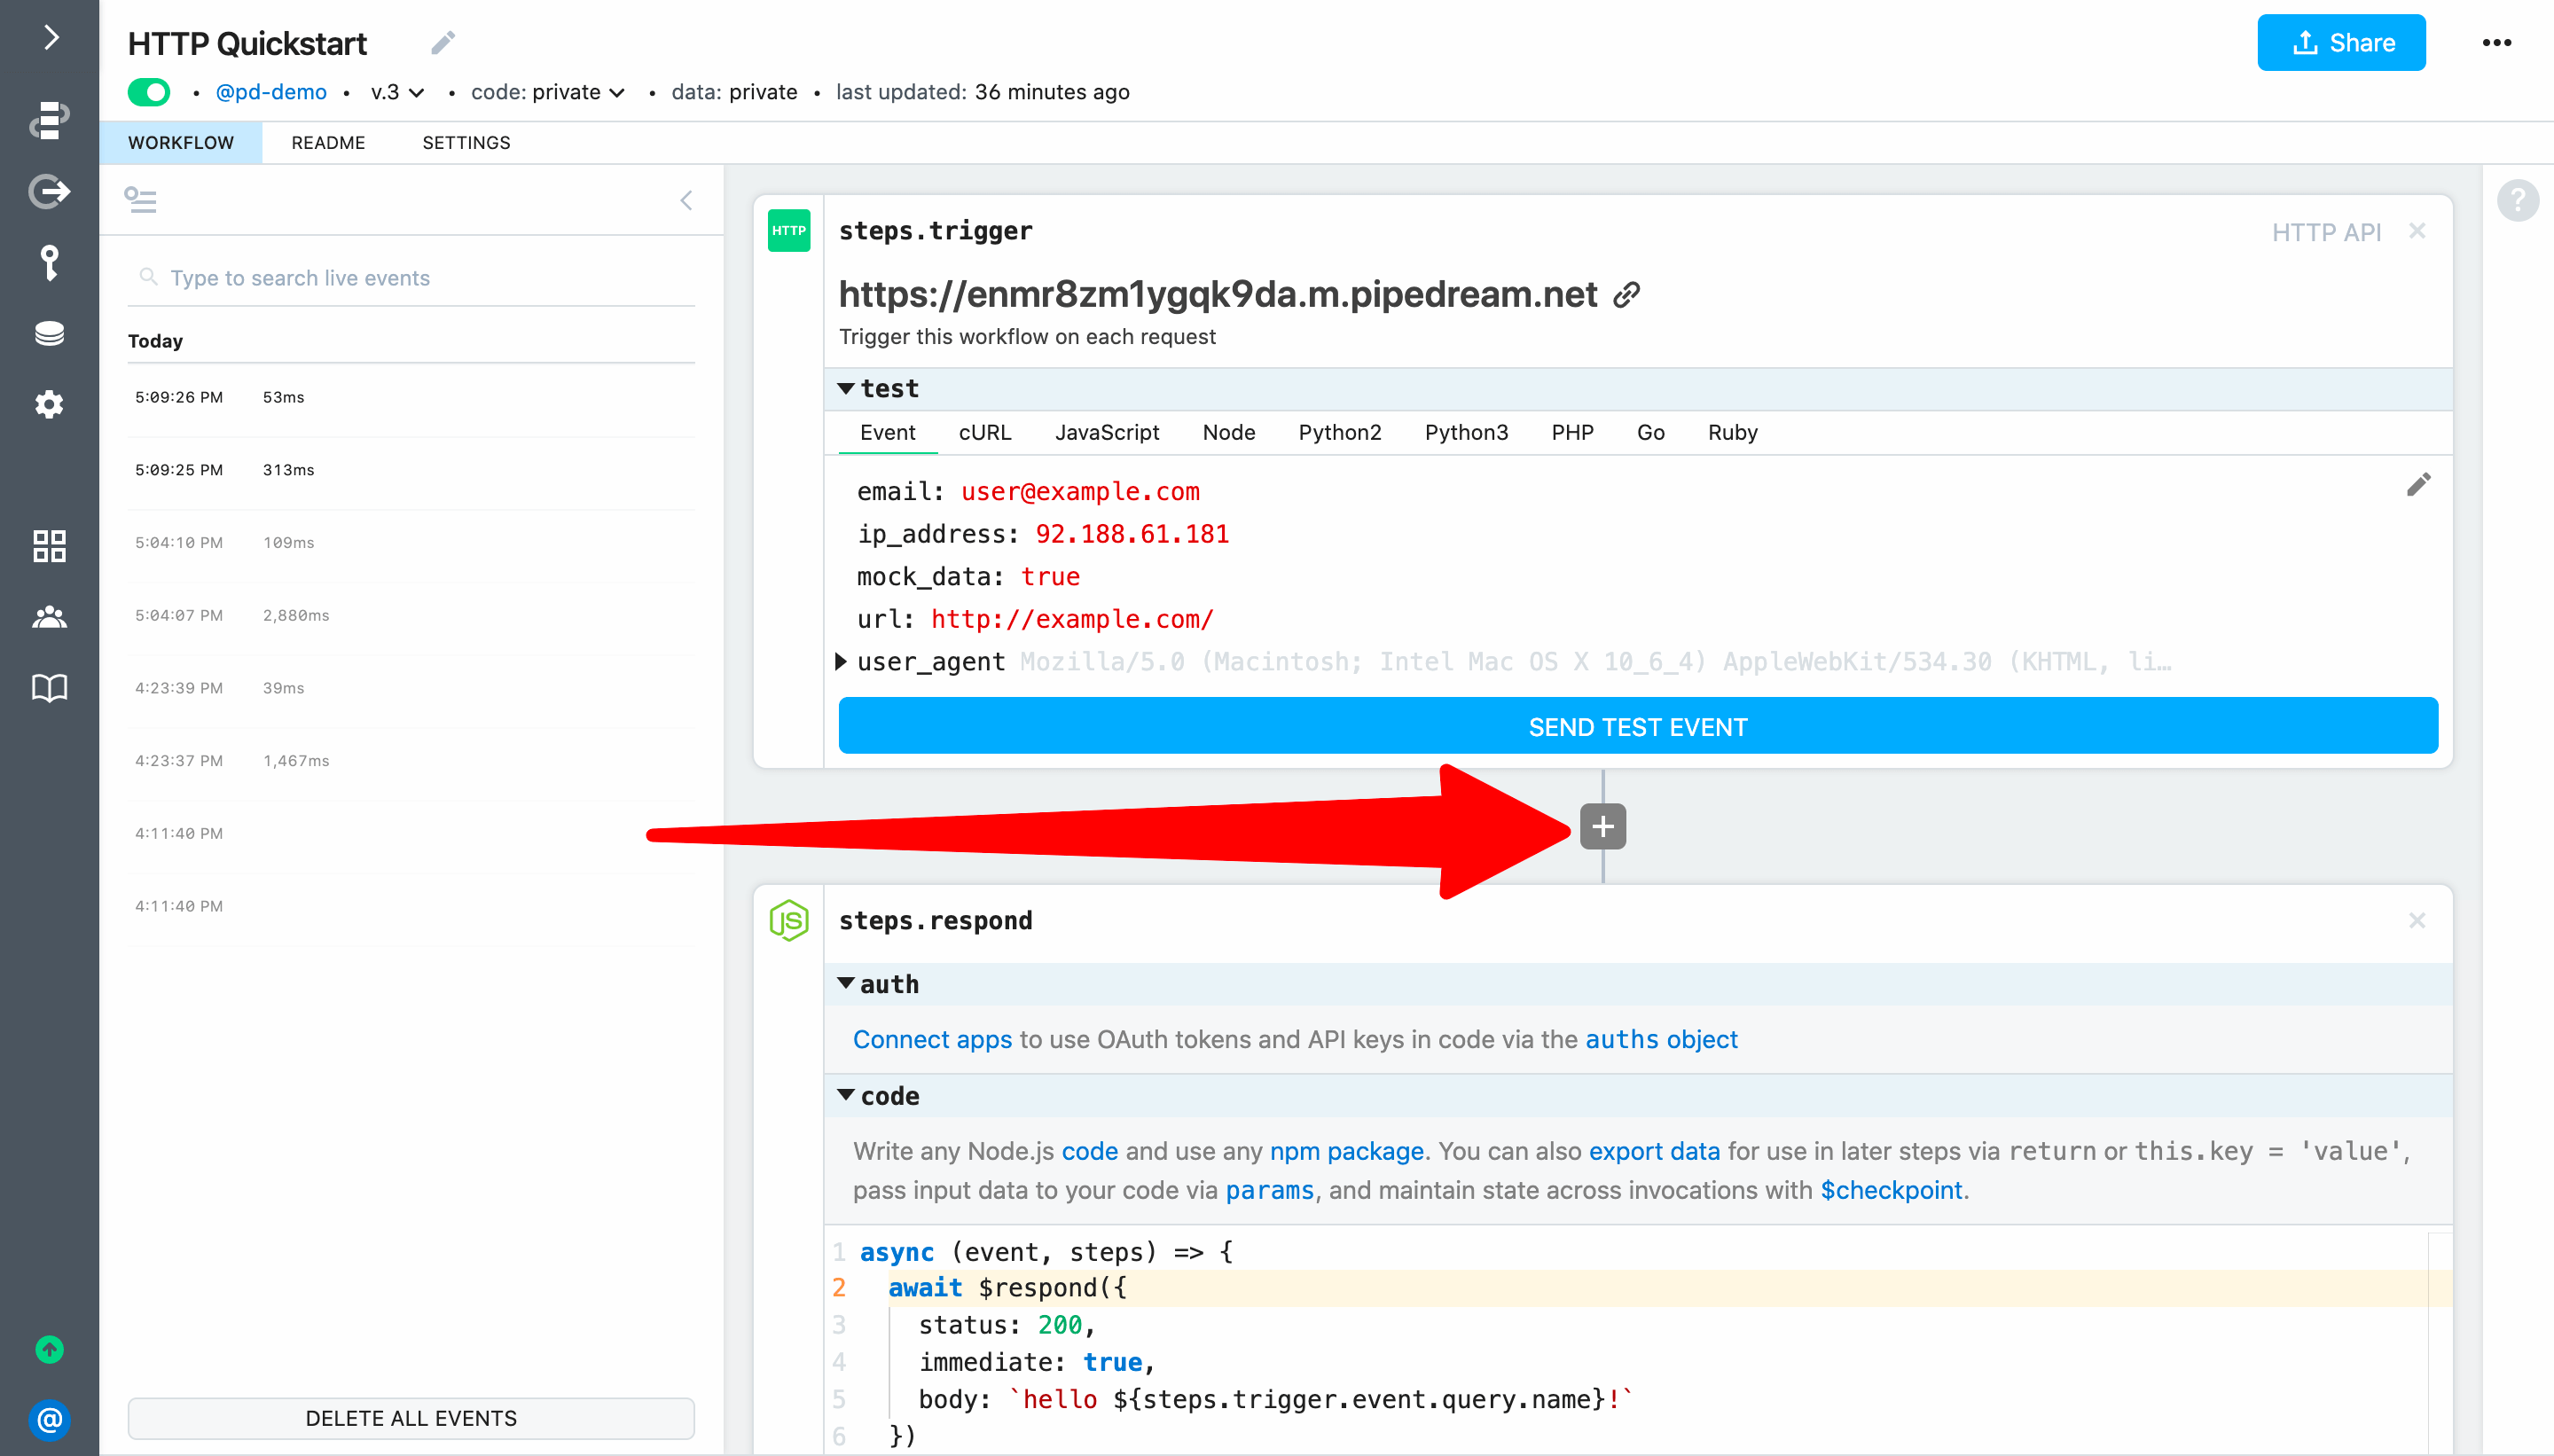This screenshot has width=2554, height=1456.
Task: Toggle the workflow on/off green switch
Action: point(149,91)
